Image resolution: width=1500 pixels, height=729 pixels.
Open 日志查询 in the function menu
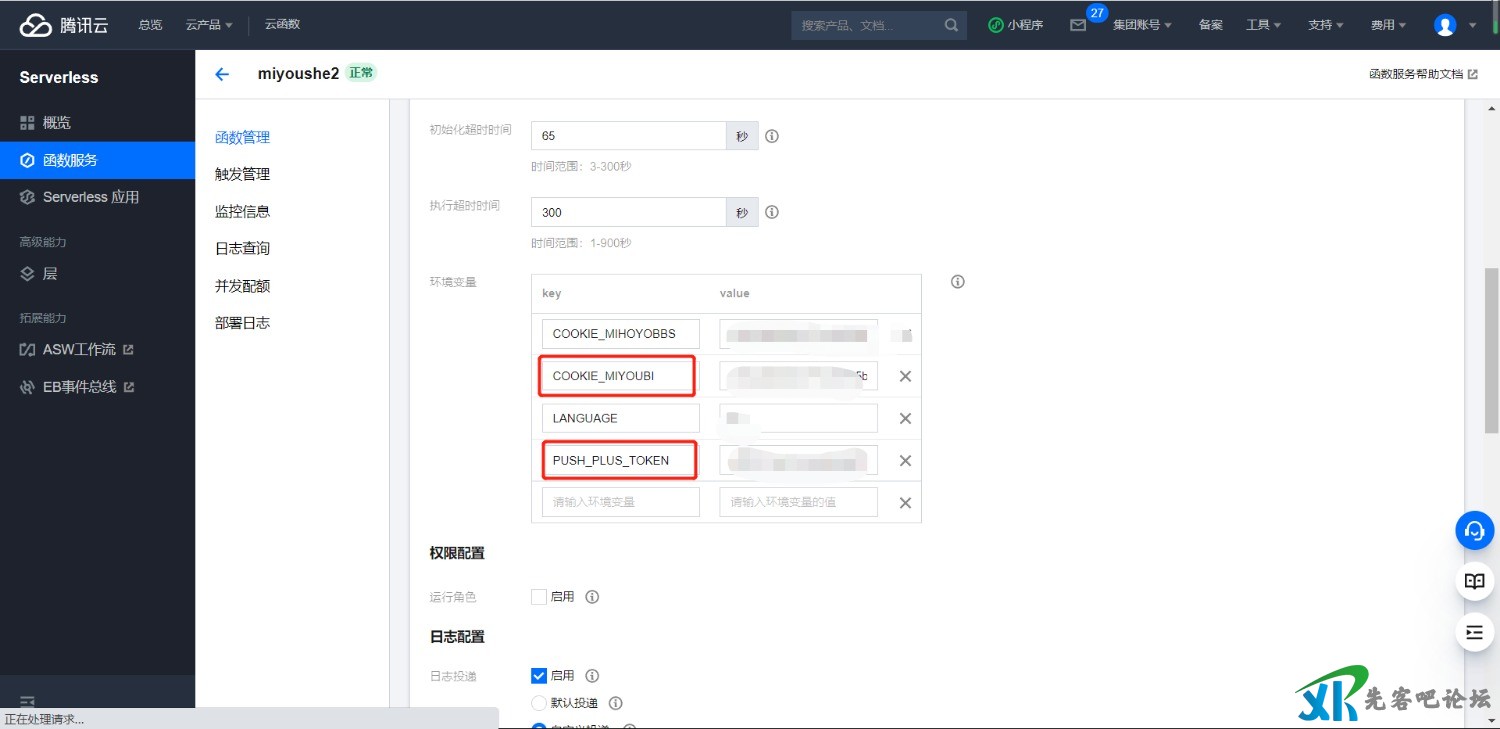(242, 248)
